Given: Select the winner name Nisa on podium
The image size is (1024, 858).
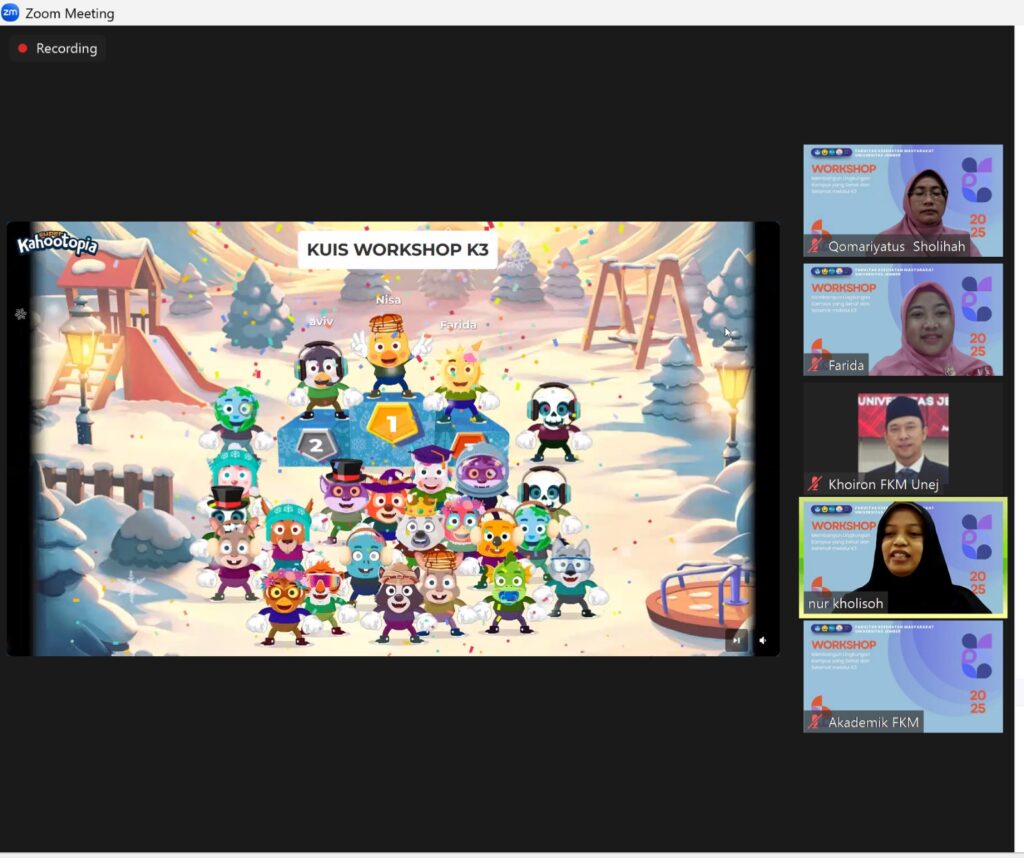Looking at the screenshot, I should tap(388, 299).
